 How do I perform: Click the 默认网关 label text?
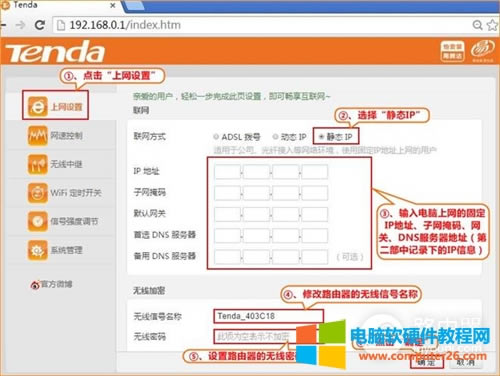[149, 213]
